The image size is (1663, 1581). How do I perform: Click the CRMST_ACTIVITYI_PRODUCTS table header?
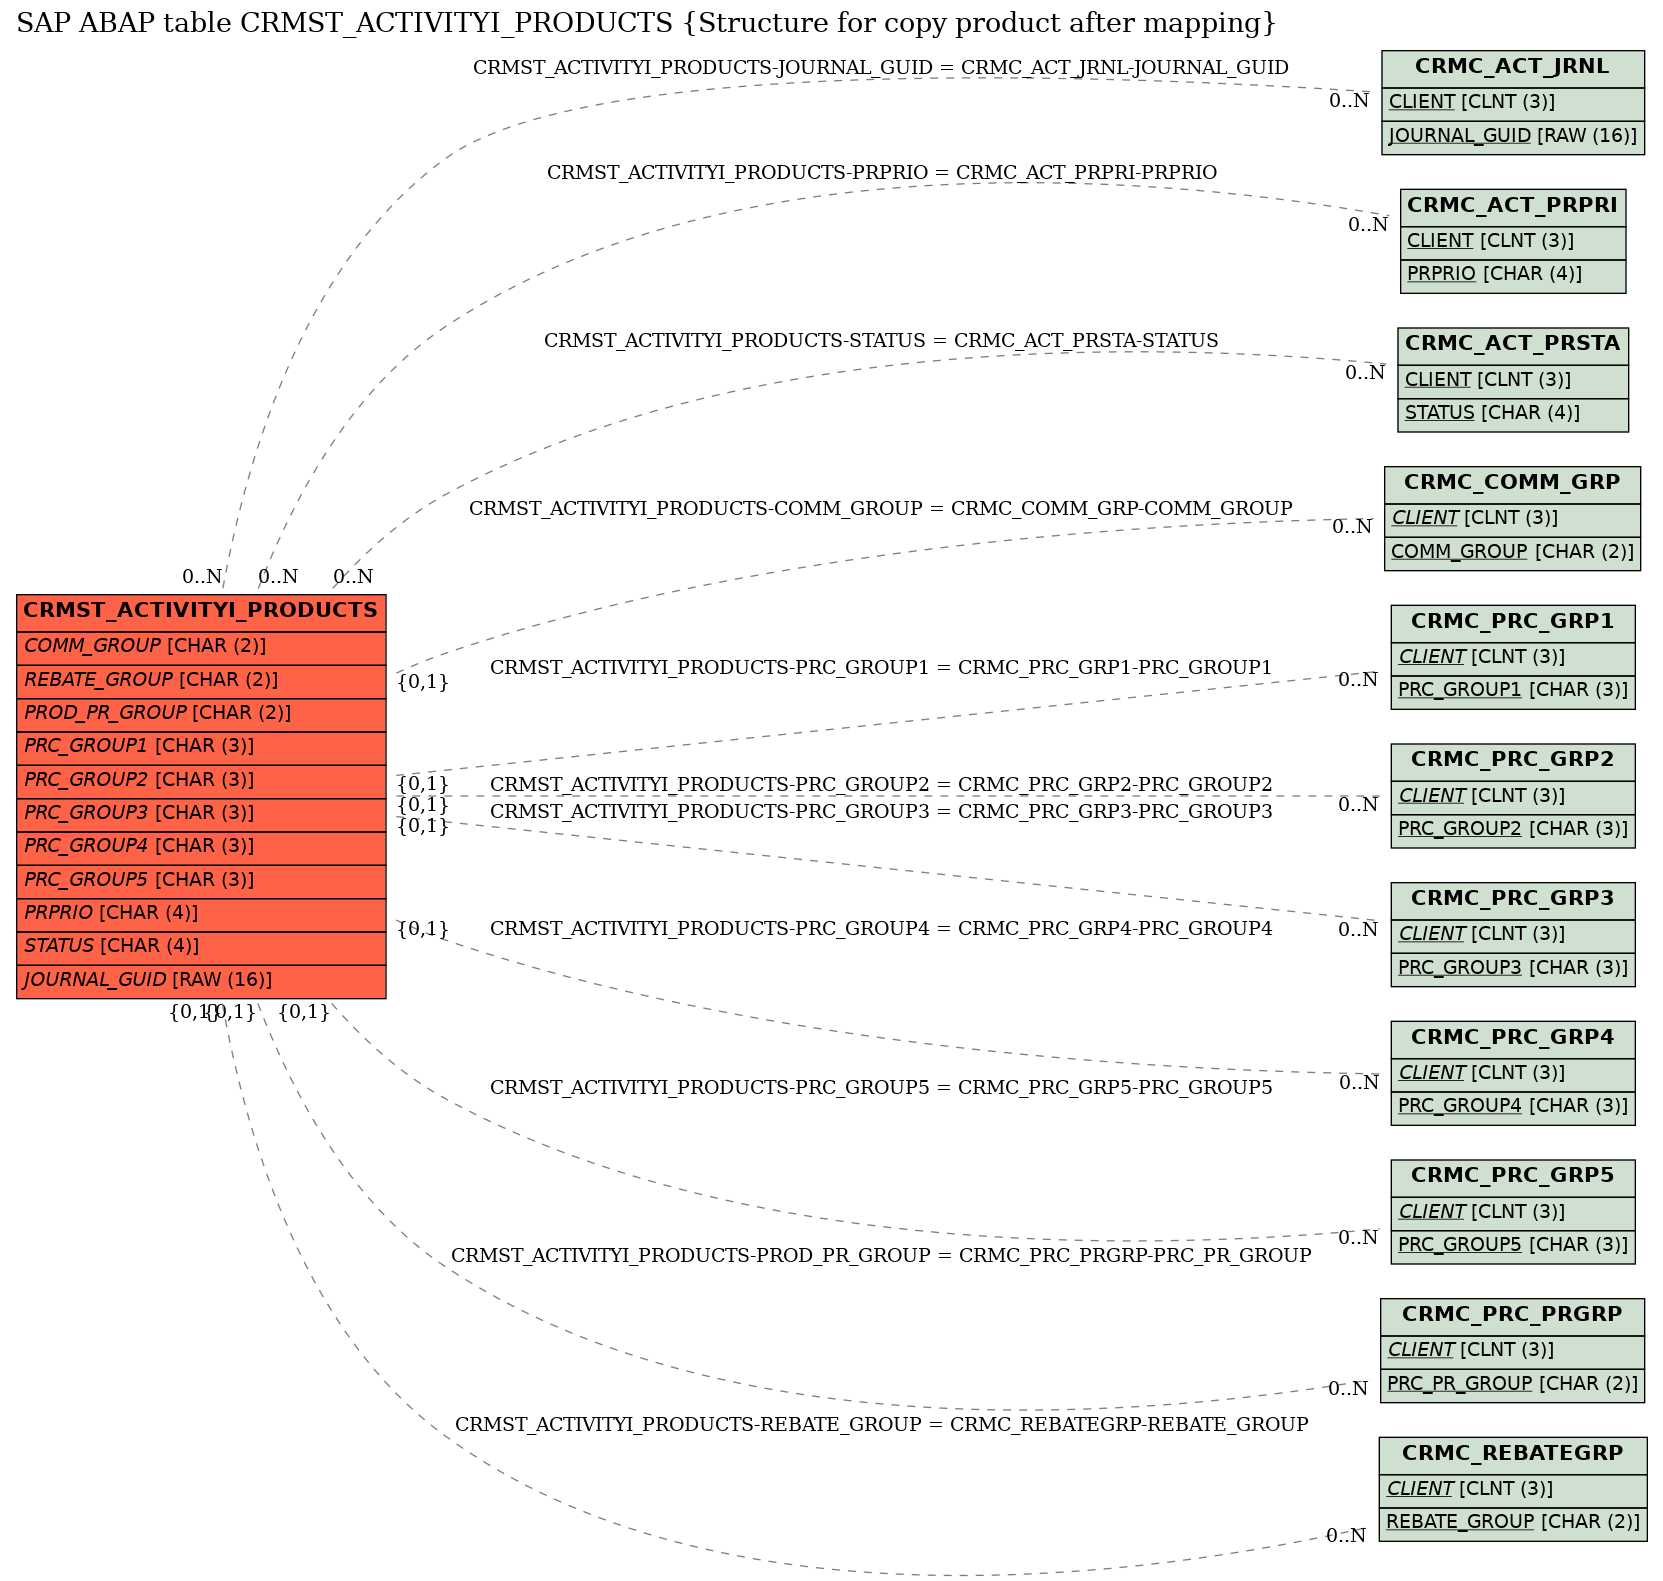click(201, 612)
